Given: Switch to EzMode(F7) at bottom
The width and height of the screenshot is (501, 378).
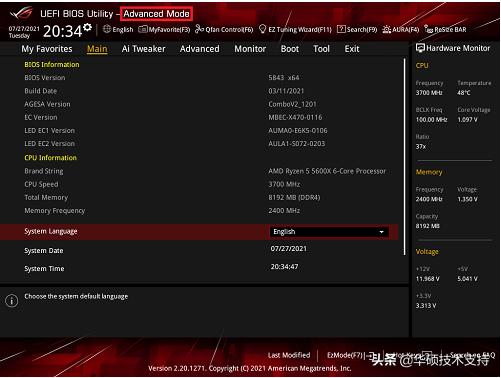Looking at the screenshot, I should (x=345, y=355).
